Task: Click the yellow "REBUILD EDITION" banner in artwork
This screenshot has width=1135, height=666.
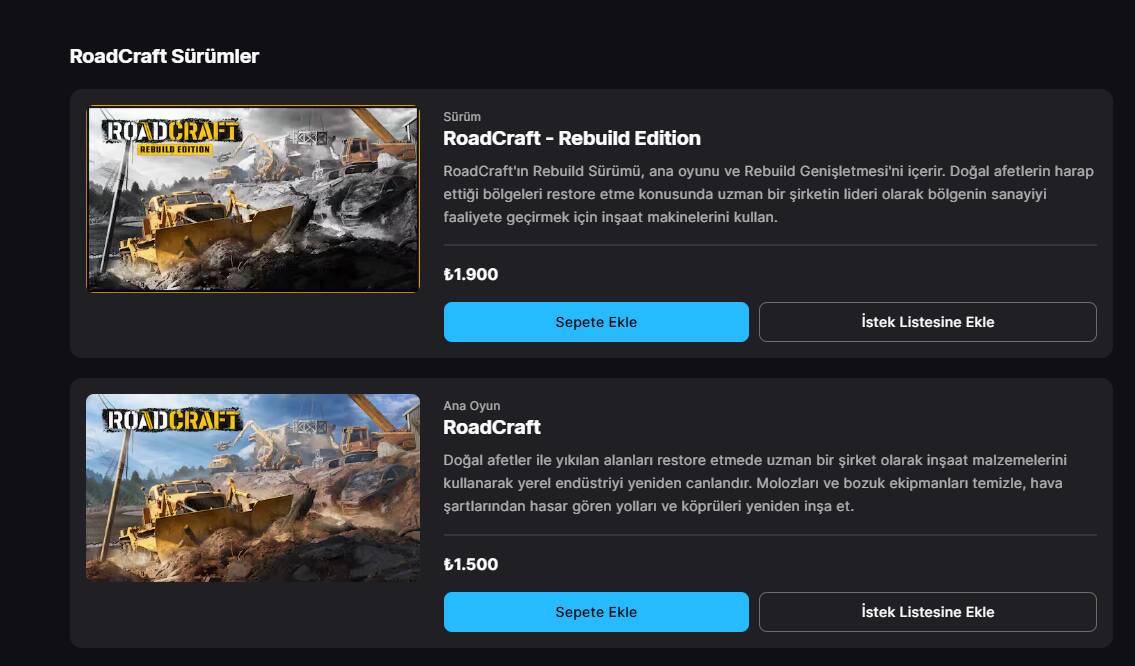Action: coord(174,150)
